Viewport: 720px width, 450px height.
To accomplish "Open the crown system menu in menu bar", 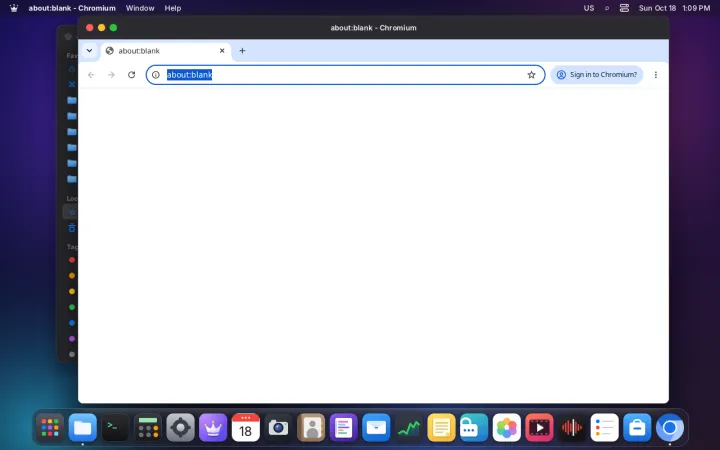I will [14, 8].
